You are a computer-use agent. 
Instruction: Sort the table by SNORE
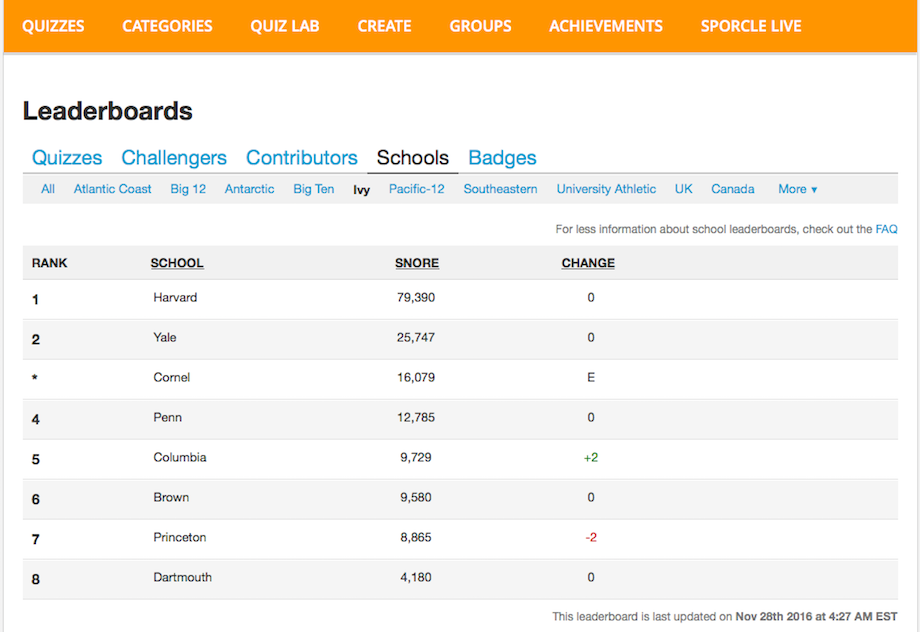click(x=416, y=263)
